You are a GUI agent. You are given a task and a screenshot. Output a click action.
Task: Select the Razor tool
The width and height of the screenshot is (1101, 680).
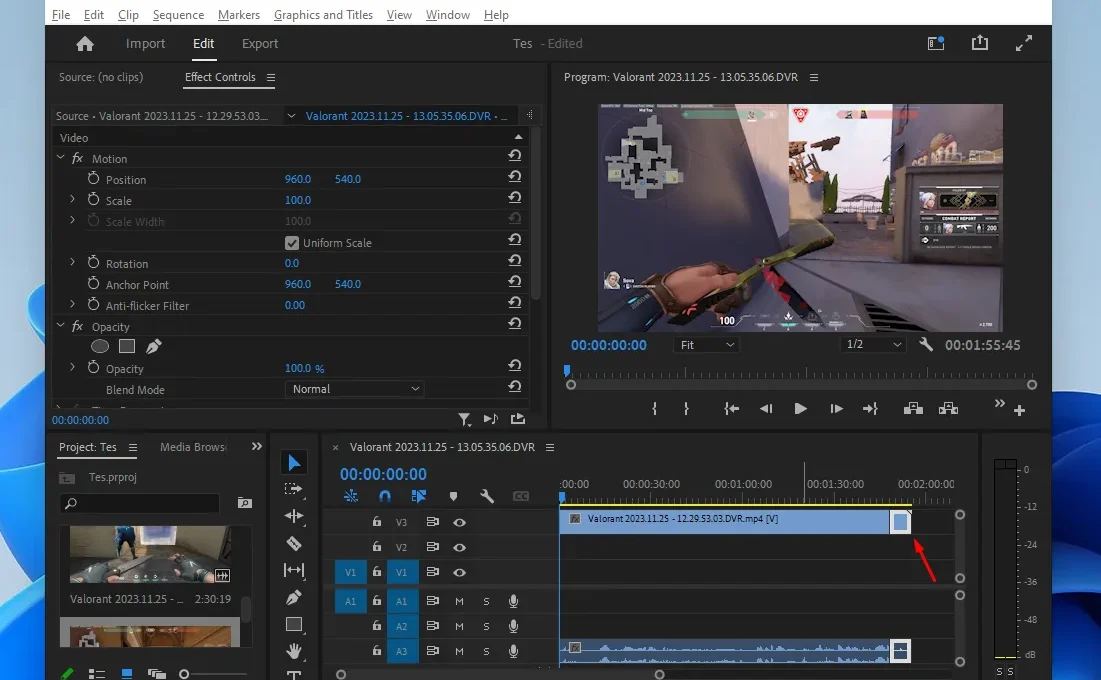(294, 543)
